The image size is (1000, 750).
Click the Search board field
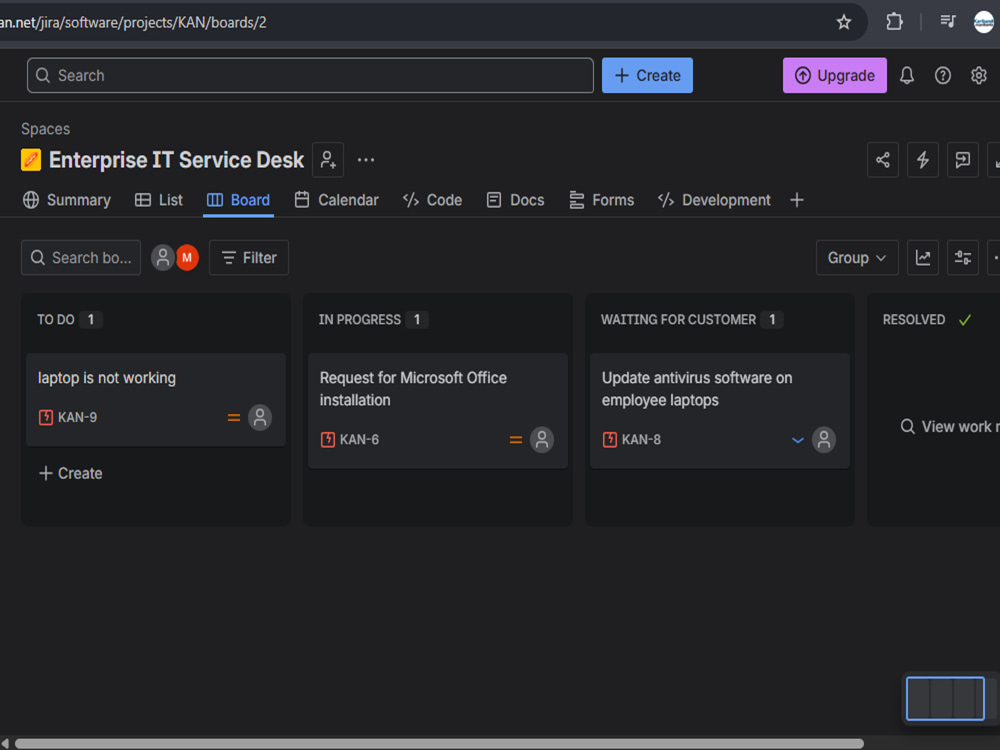[x=81, y=258]
